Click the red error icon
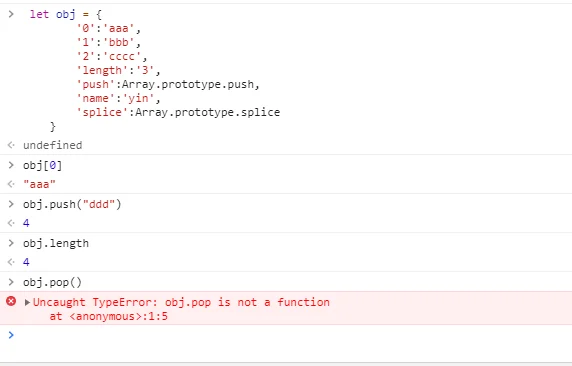The width and height of the screenshot is (572, 366). [x=11, y=301]
